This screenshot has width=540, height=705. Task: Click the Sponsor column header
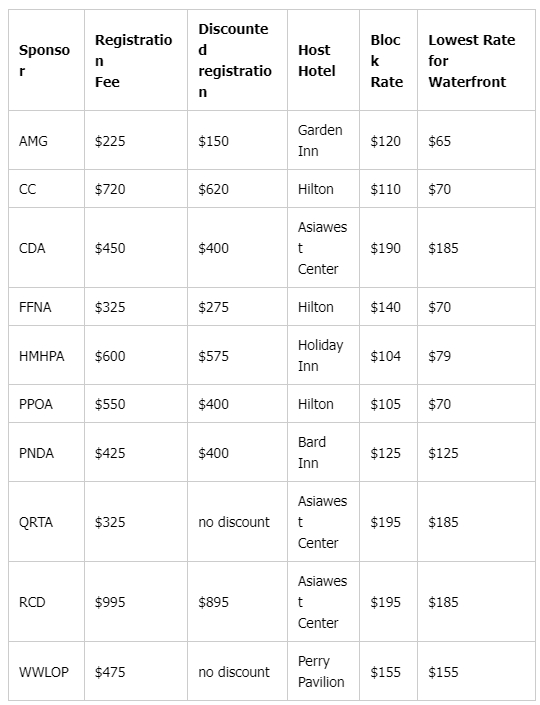point(46,60)
